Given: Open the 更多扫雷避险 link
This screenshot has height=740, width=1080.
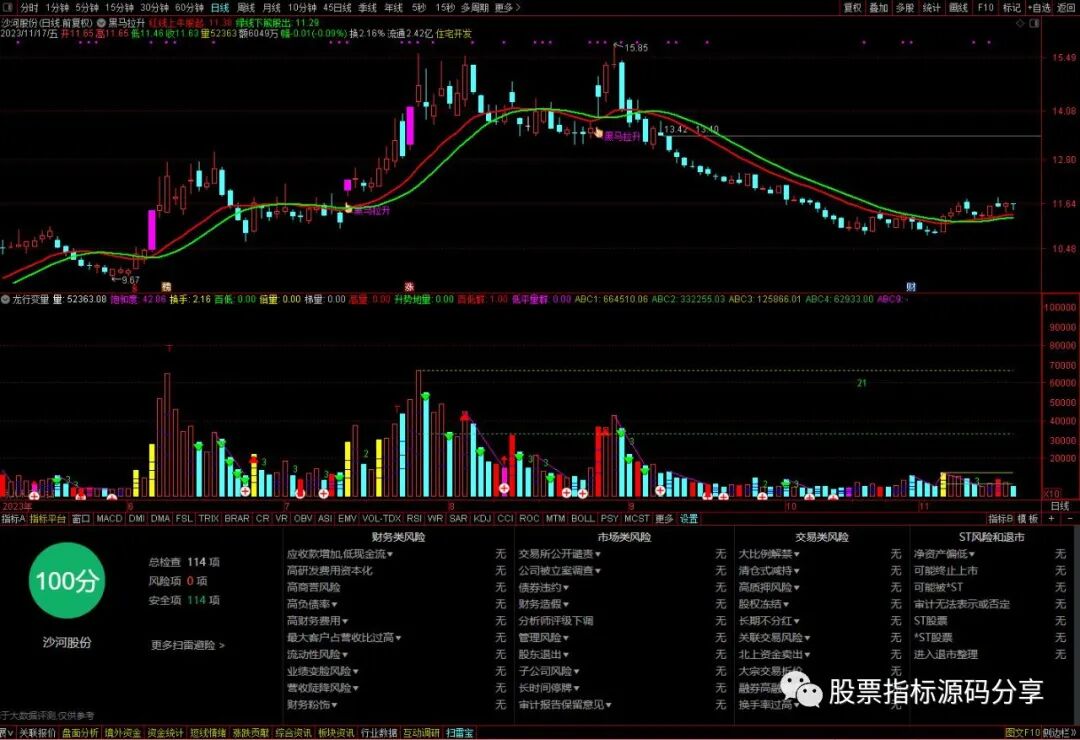Looking at the screenshot, I should 188,646.
